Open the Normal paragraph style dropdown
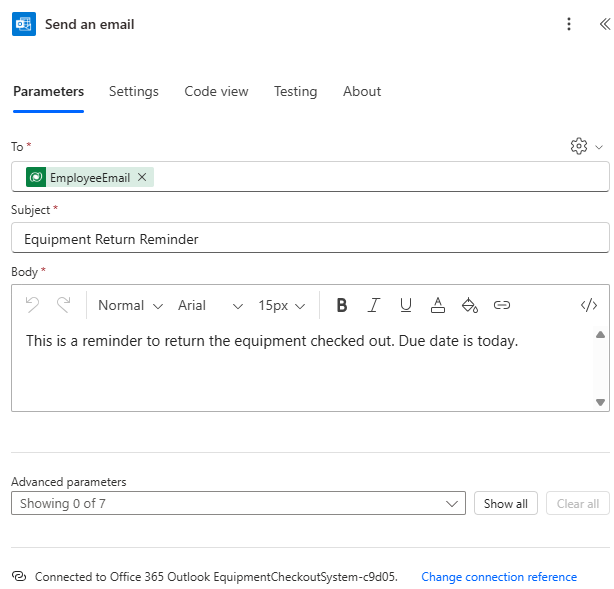Screen dimensions: 614x589 [130, 305]
